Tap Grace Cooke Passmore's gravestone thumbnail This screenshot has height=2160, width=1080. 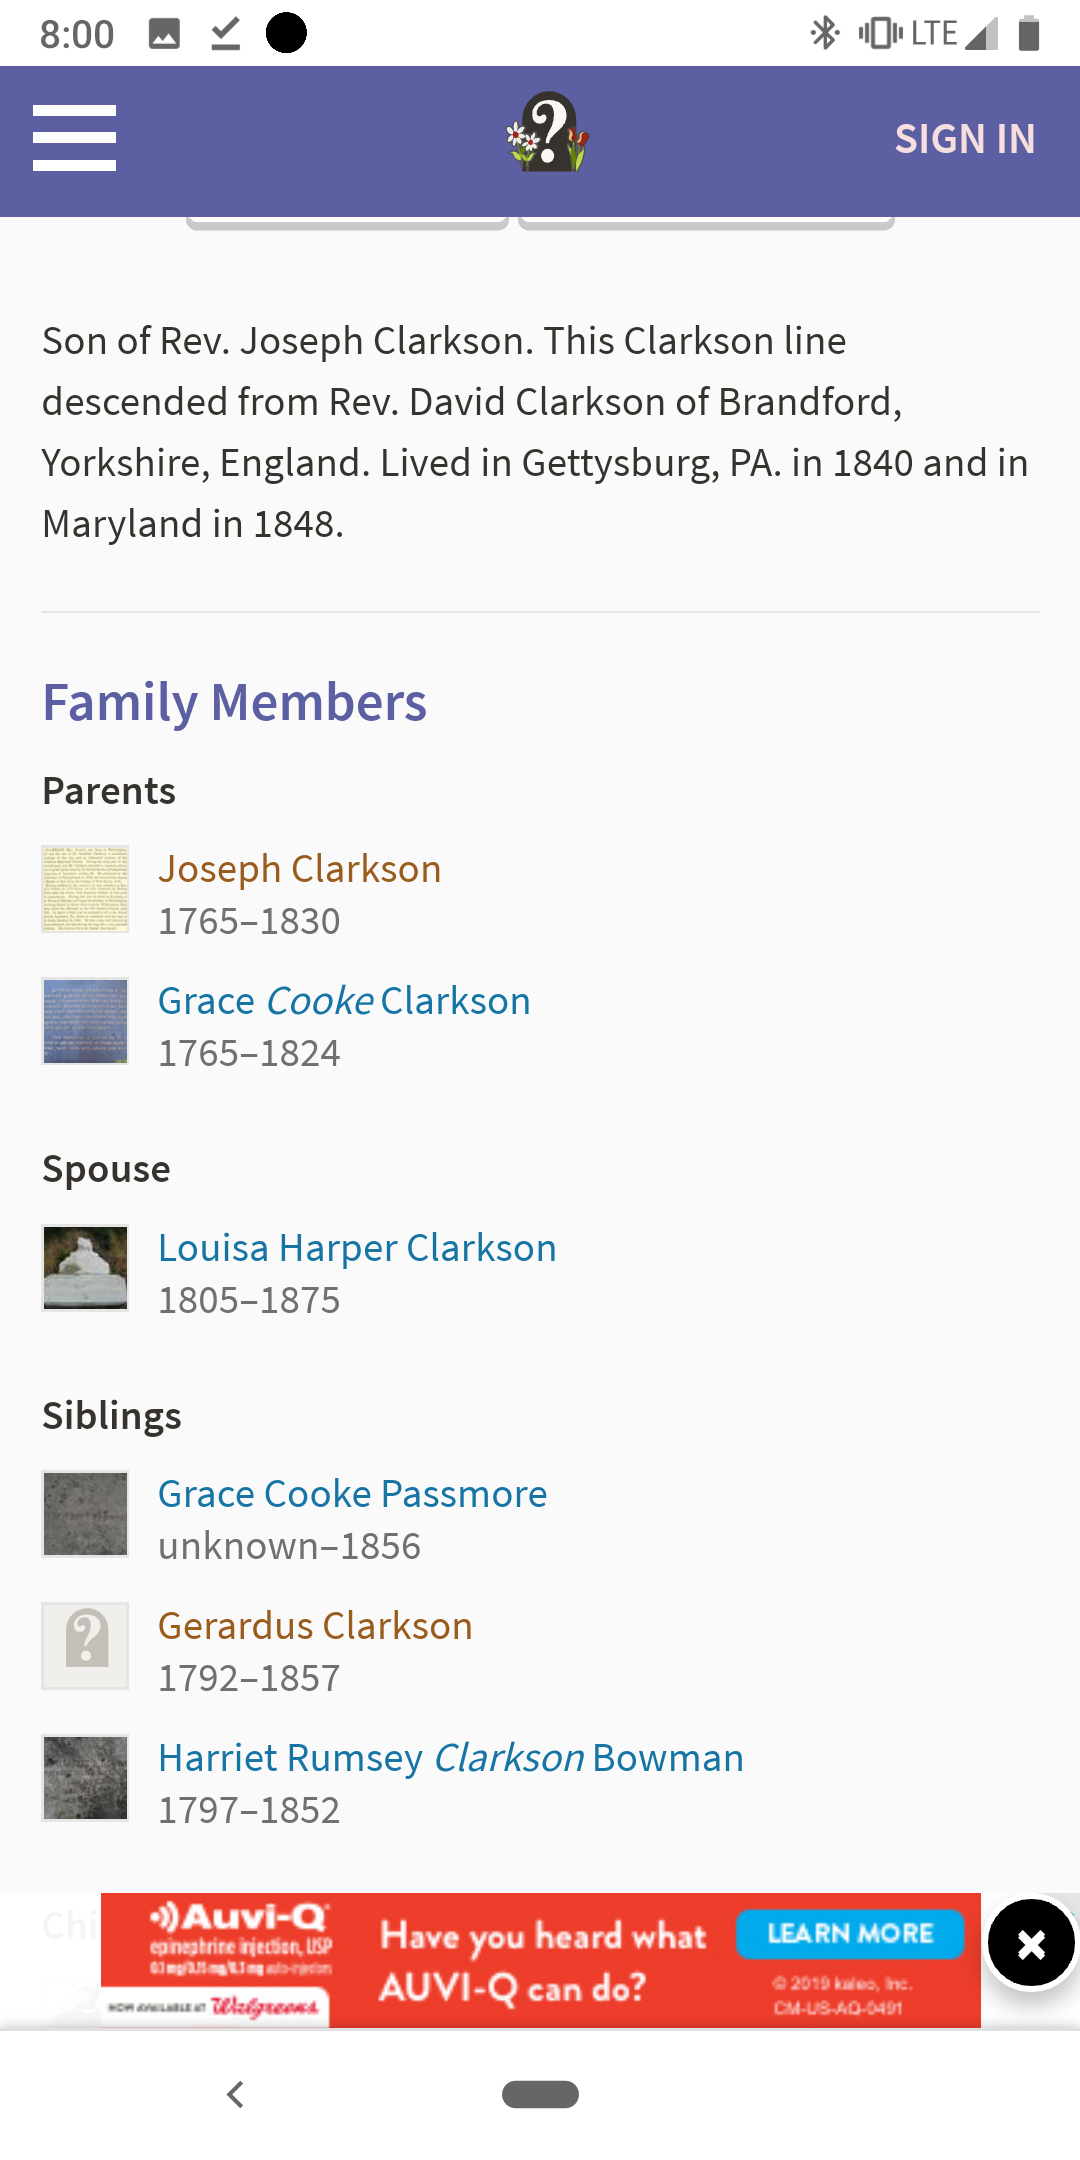point(85,1514)
